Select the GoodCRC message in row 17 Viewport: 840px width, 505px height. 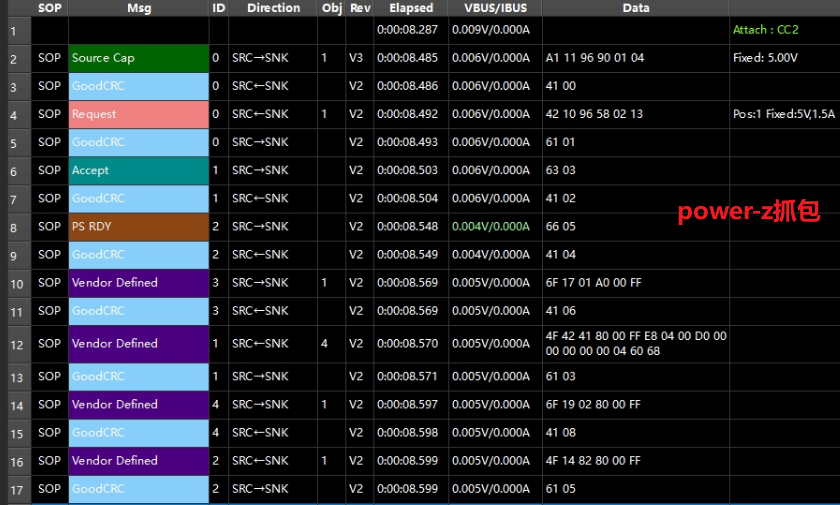pyautogui.click(x=138, y=489)
